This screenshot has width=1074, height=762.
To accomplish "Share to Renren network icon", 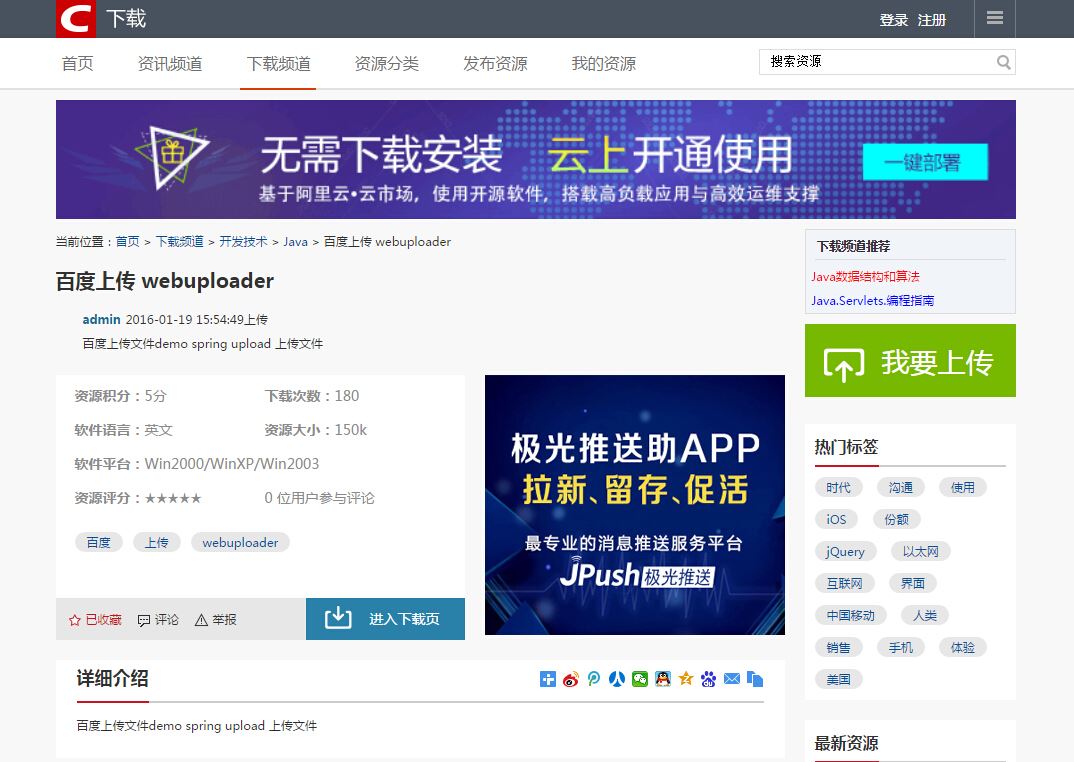I will 616,679.
